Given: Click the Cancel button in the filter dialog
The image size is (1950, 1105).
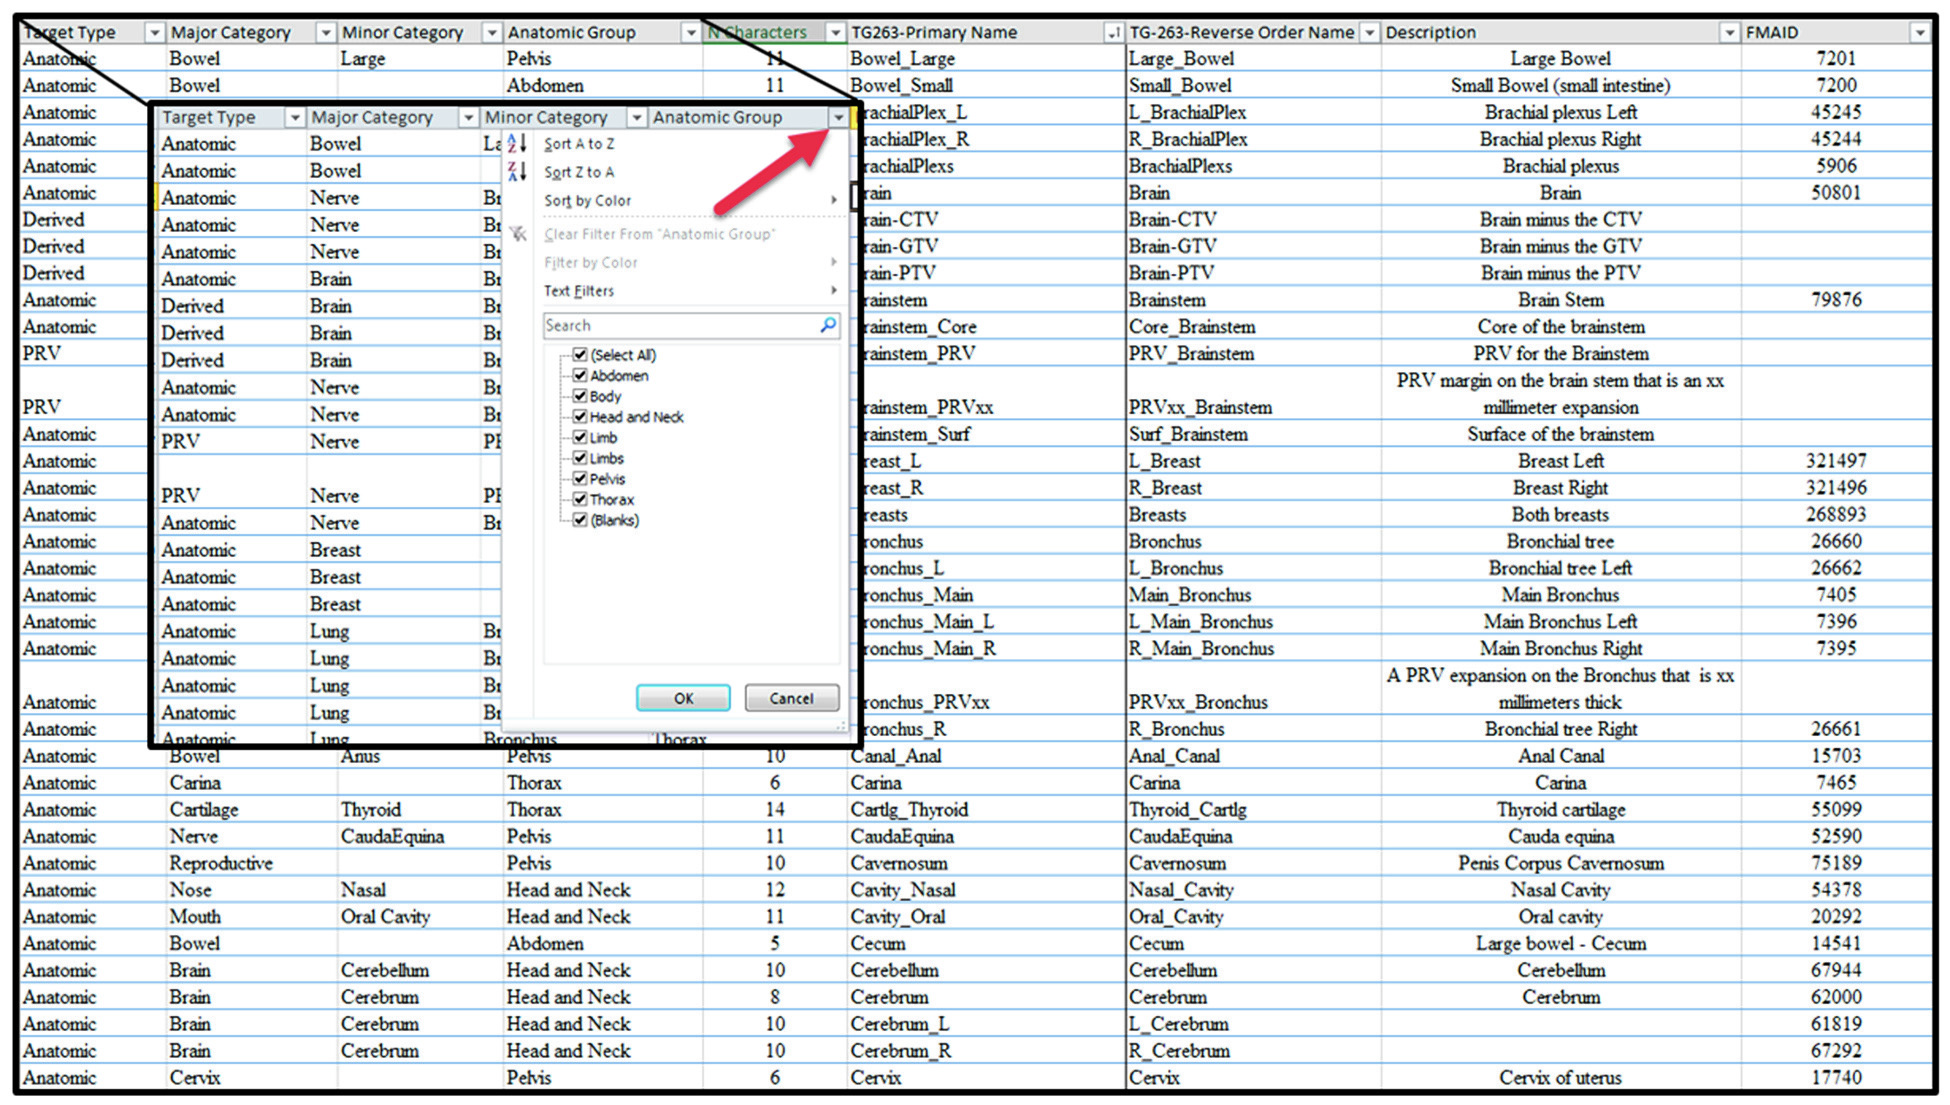Looking at the screenshot, I should click(791, 697).
